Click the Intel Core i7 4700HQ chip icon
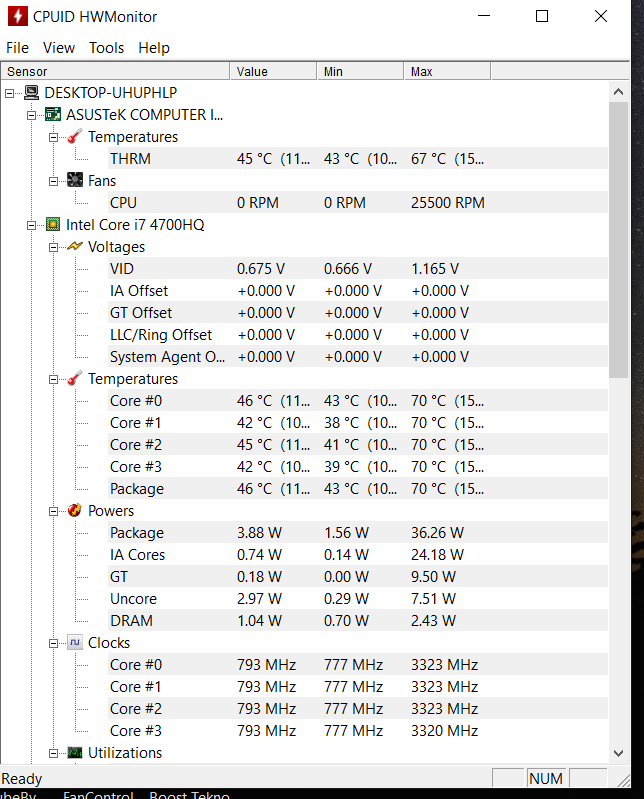Screen dimensions: 644x799 click(x=53, y=225)
